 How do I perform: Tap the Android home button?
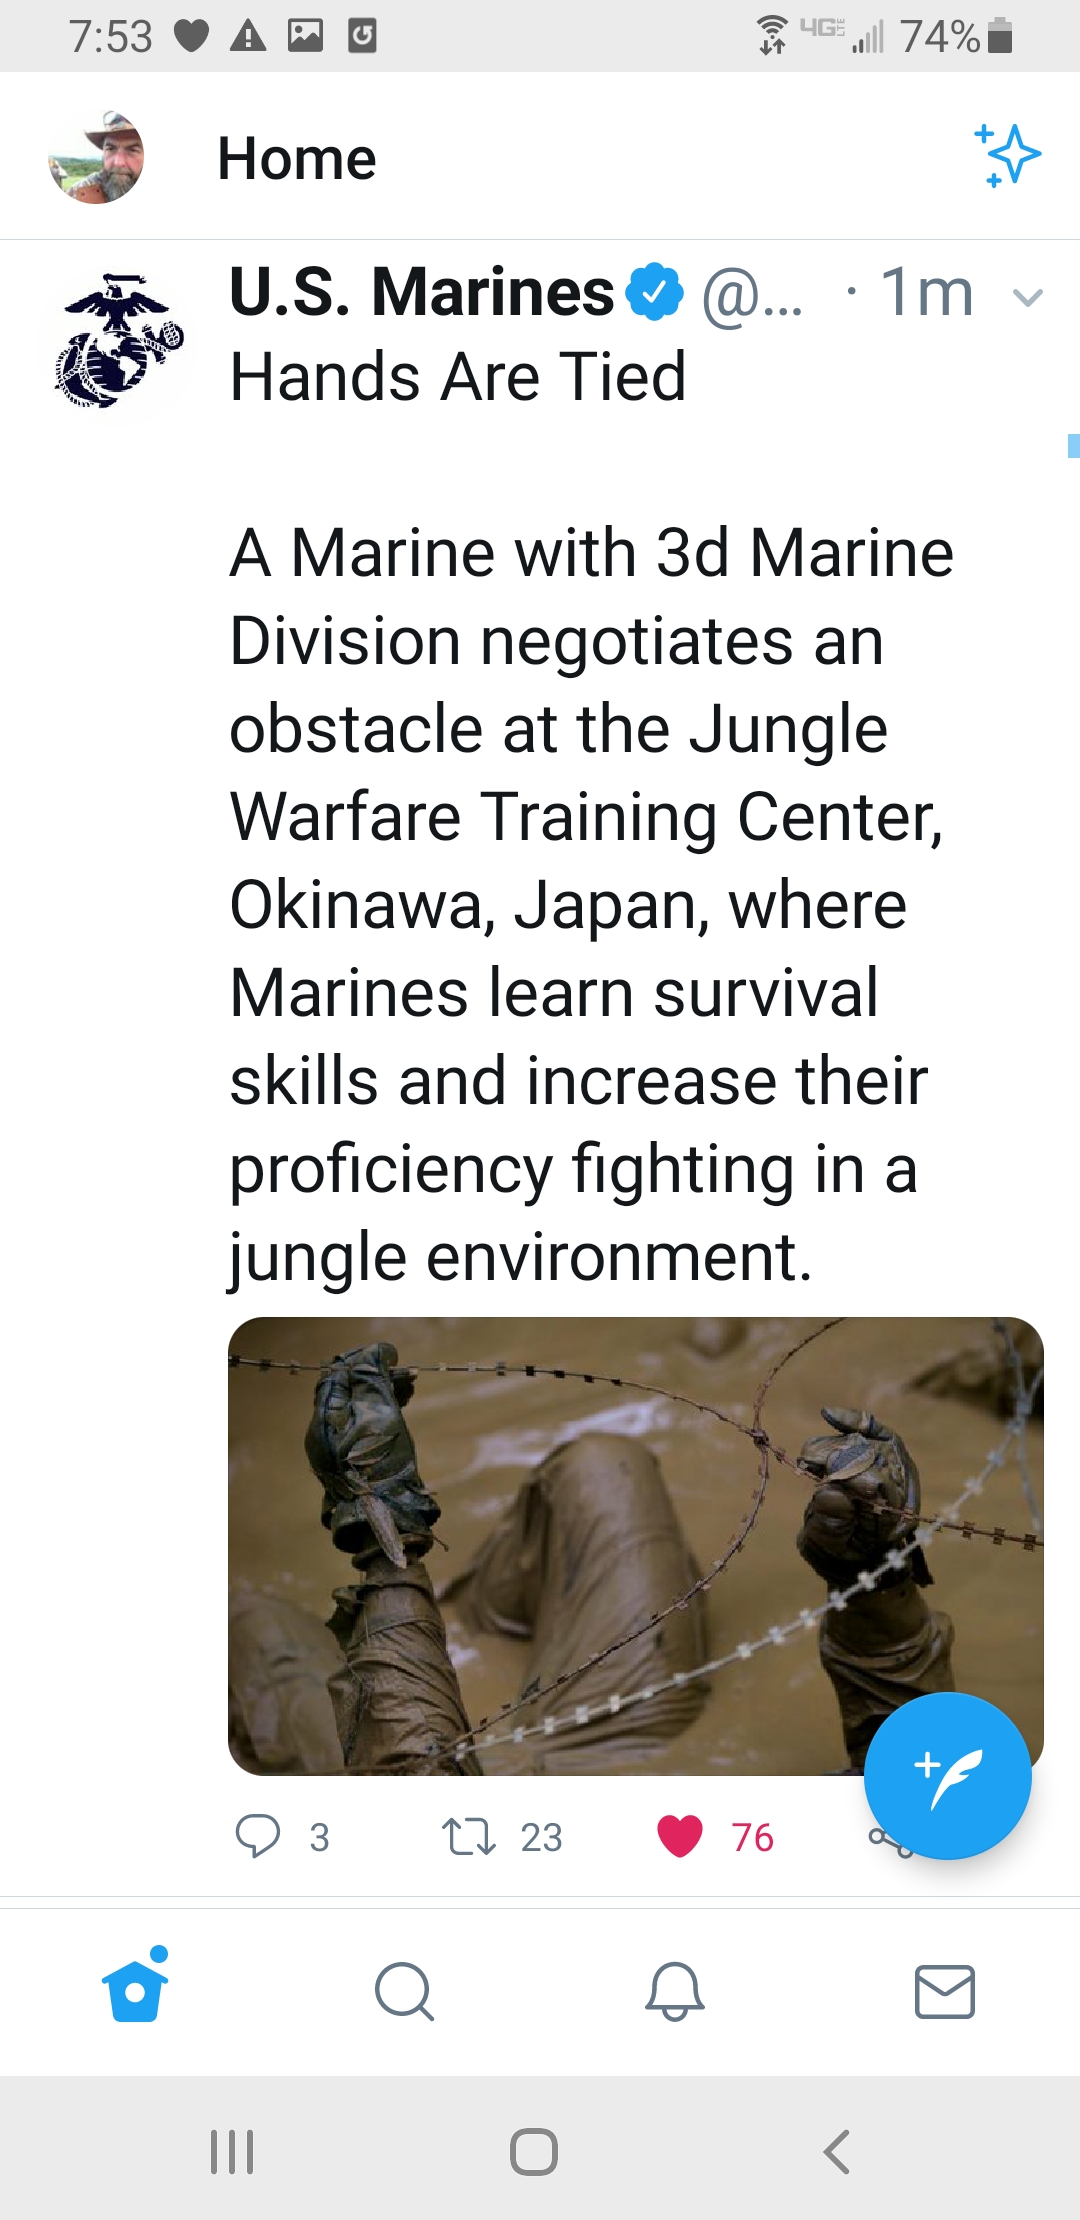click(534, 2151)
